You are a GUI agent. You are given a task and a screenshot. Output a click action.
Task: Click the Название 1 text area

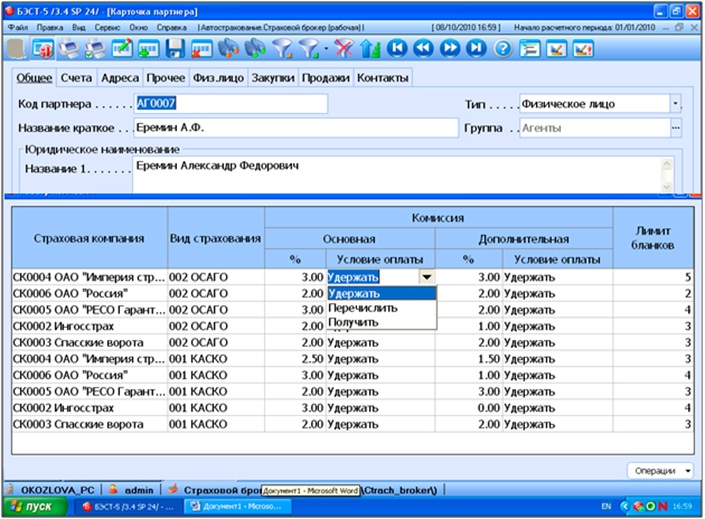[x=397, y=174]
